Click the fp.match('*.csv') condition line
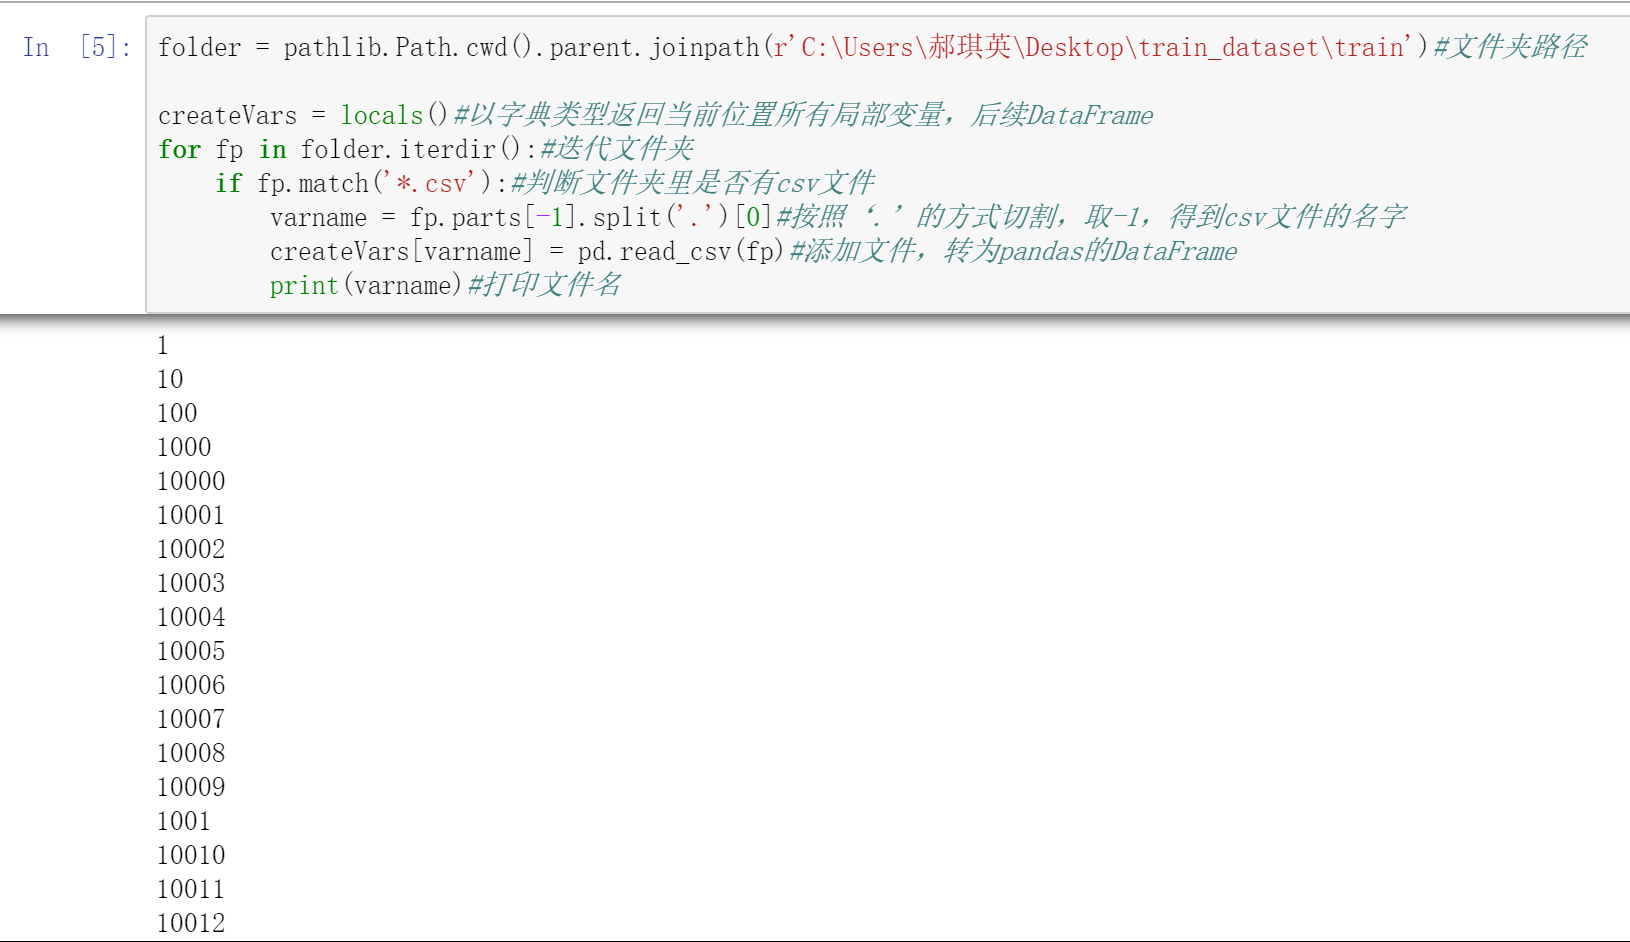 click(545, 183)
